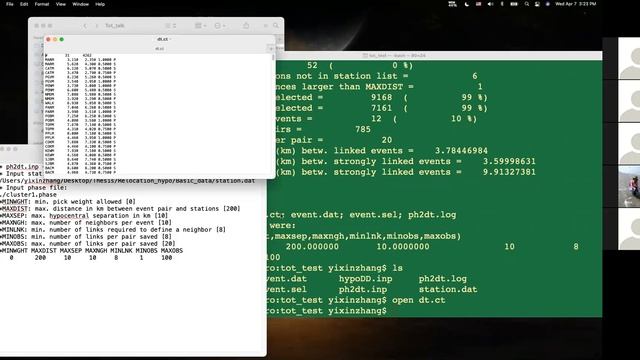Click inside dt.ct text content area
The width and height of the screenshot is (640, 360).
(158, 114)
